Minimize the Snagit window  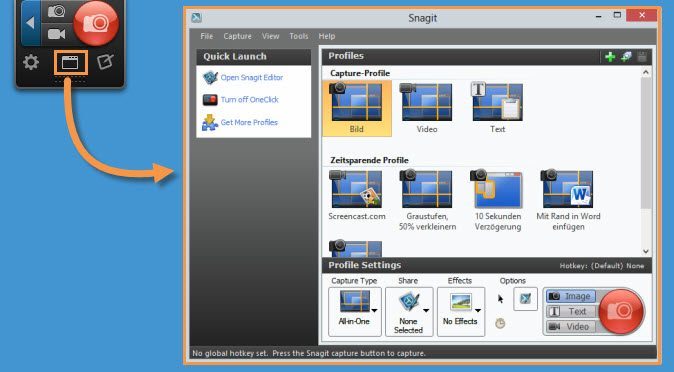coord(598,16)
